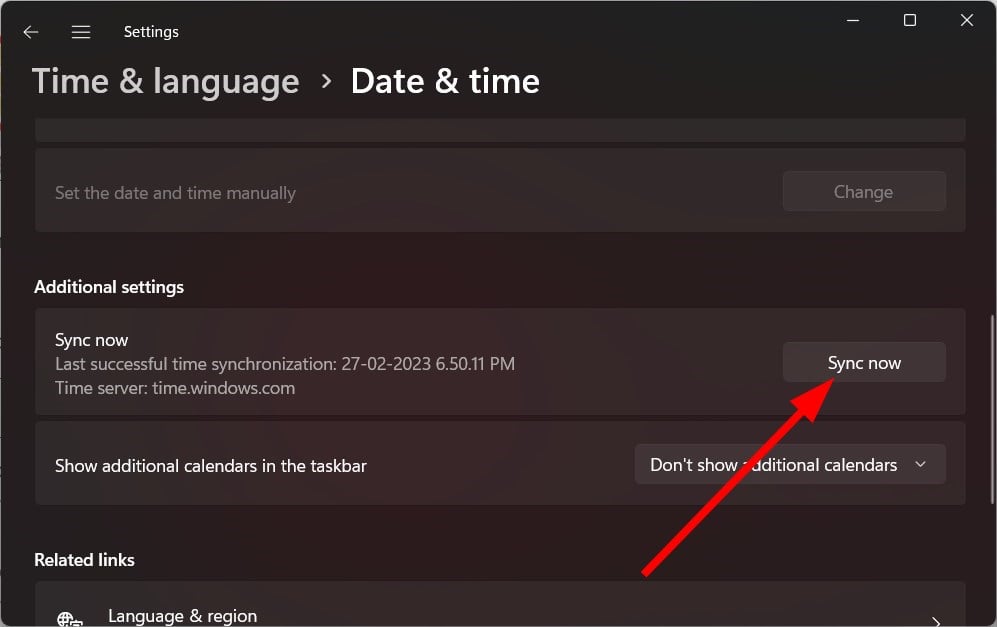Click the dropdown arrow next to additional calendars

pos(920,464)
